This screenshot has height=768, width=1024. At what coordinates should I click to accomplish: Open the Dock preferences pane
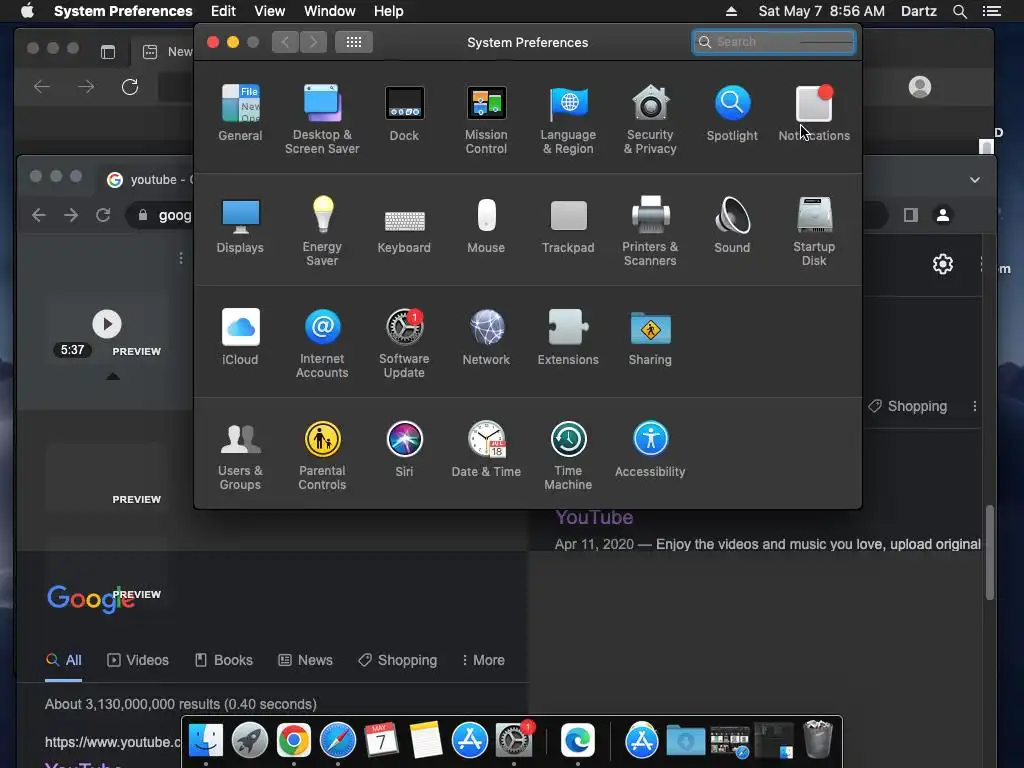pos(404,112)
